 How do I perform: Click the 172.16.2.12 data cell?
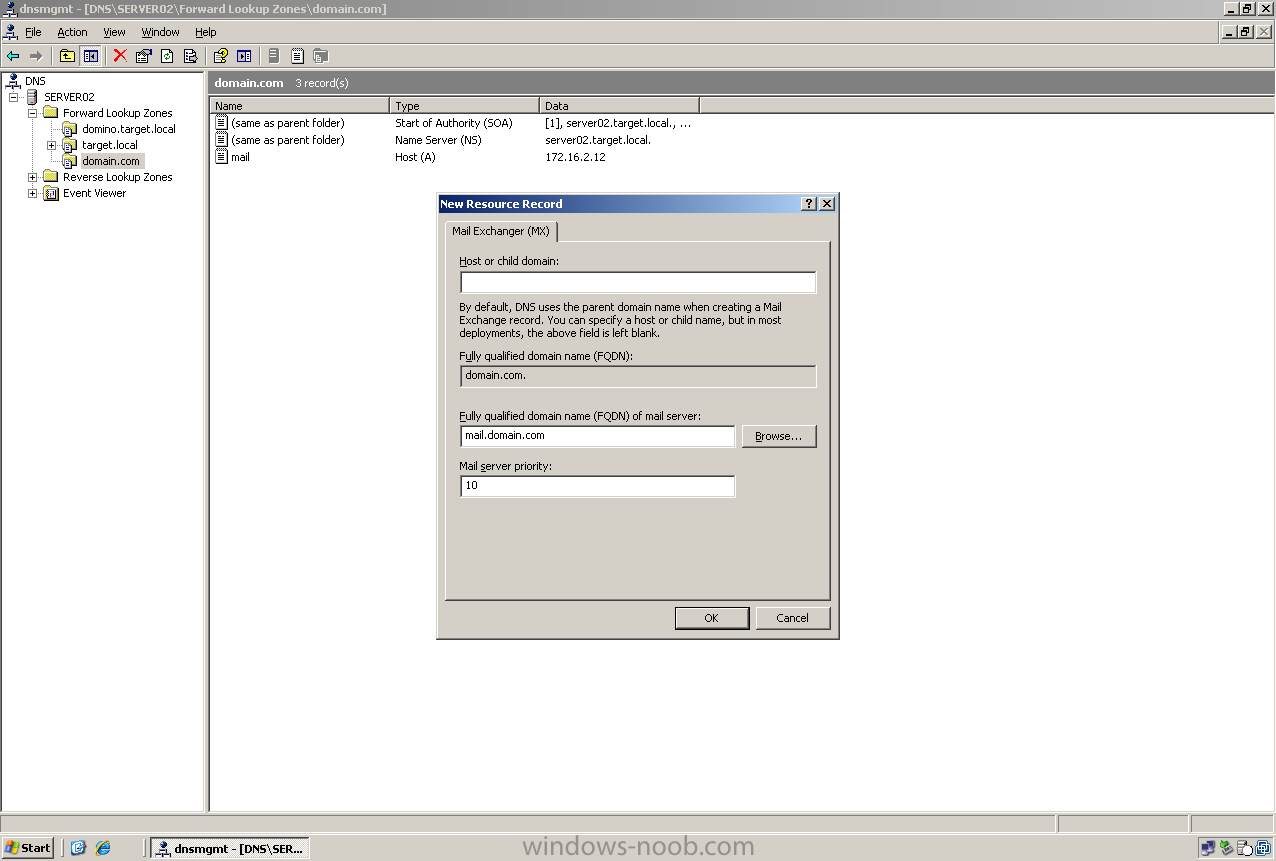coord(575,157)
